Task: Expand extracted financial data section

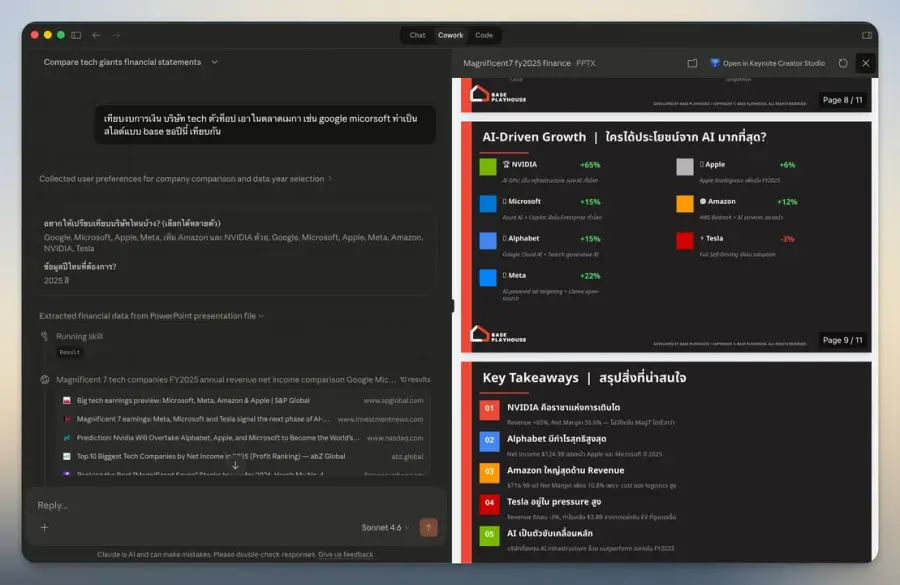Action: [x=152, y=316]
